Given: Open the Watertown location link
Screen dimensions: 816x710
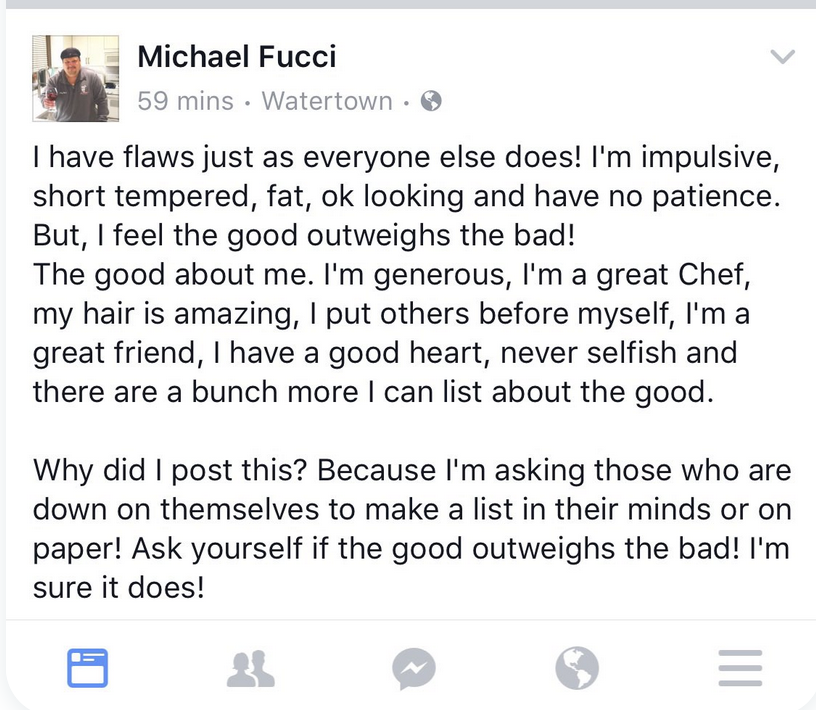Looking at the screenshot, I should coord(327,101).
